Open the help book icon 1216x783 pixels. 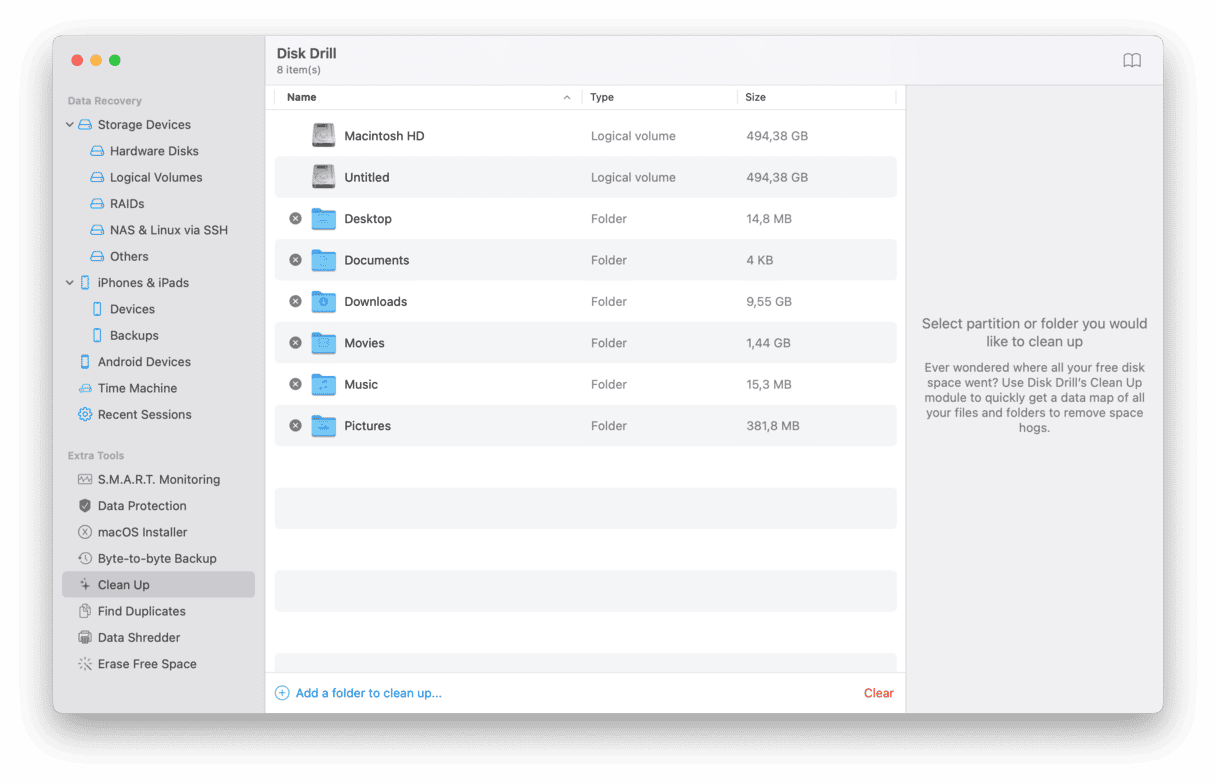click(1132, 61)
